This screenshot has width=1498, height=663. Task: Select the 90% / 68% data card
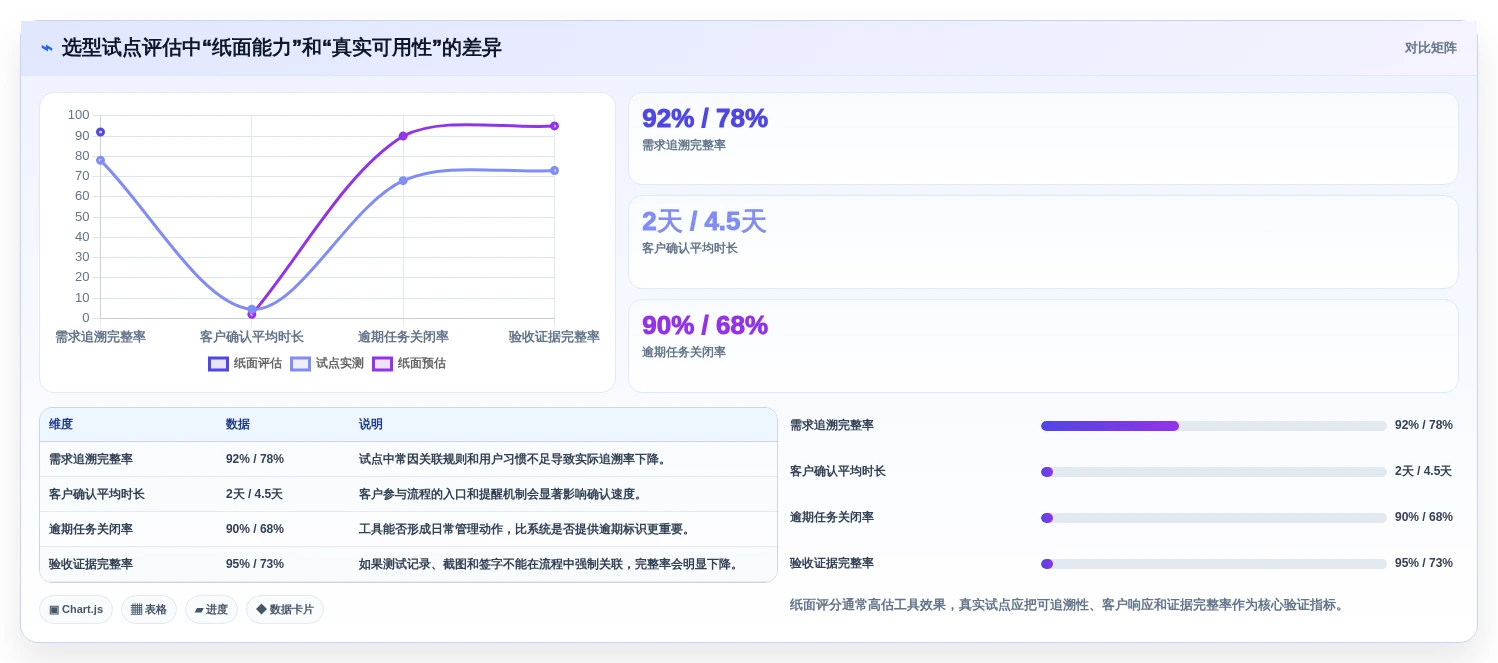pos(1043,346)
